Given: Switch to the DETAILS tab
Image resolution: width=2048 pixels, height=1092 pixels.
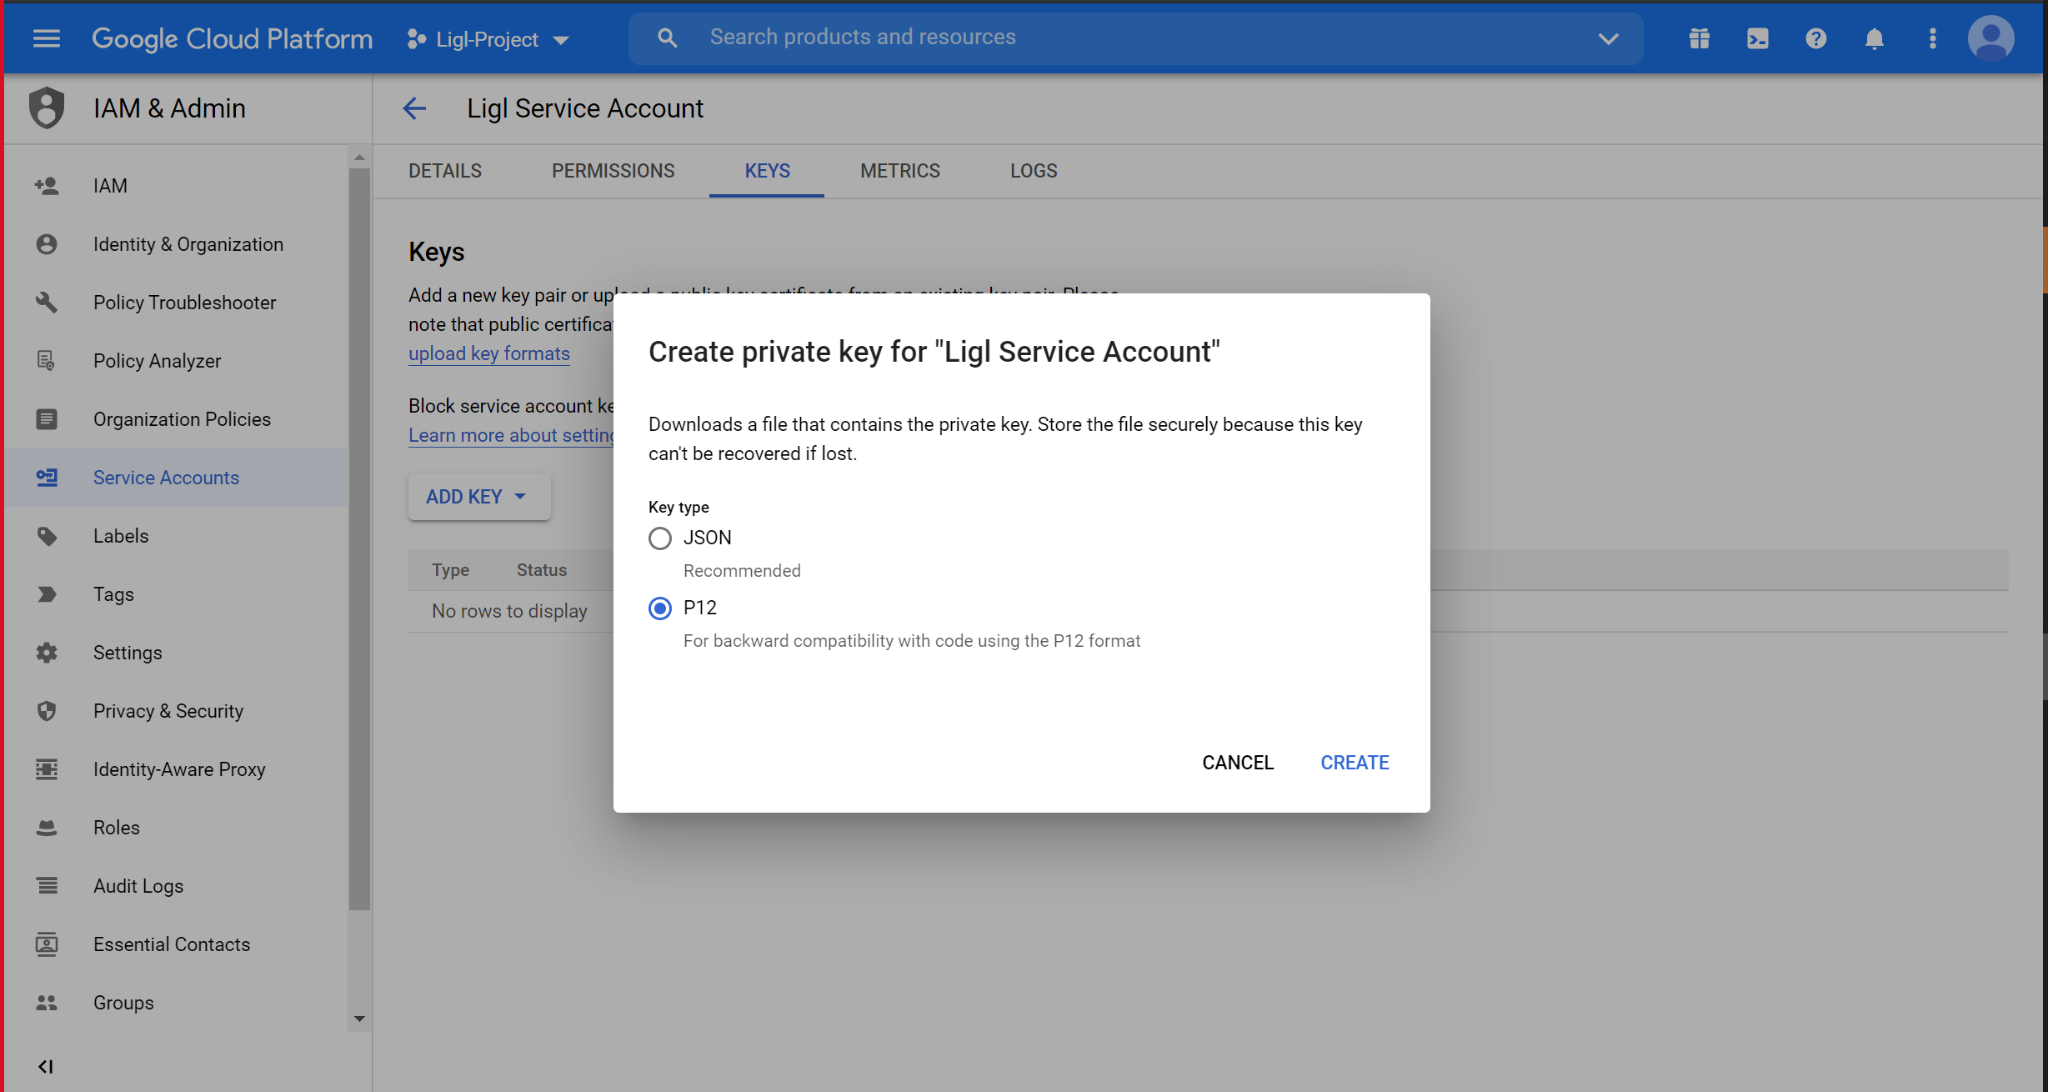Looking at the screenshot, I should (445, 171).
